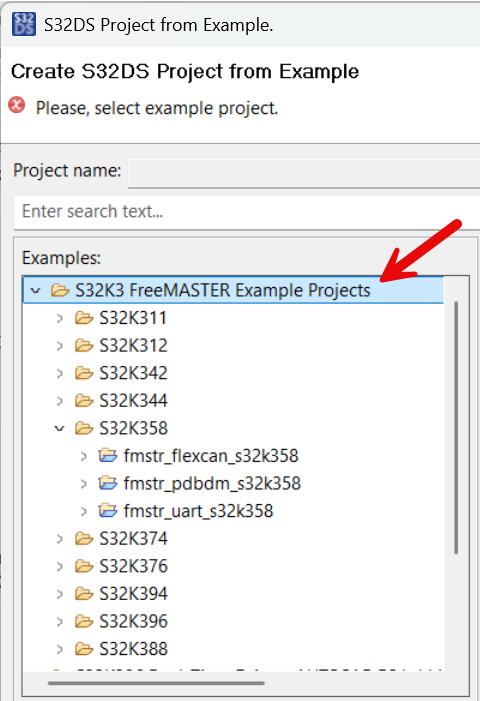Select the S32K358 label
This screenshot has height=701, width=480.
(x=133, y=428)
